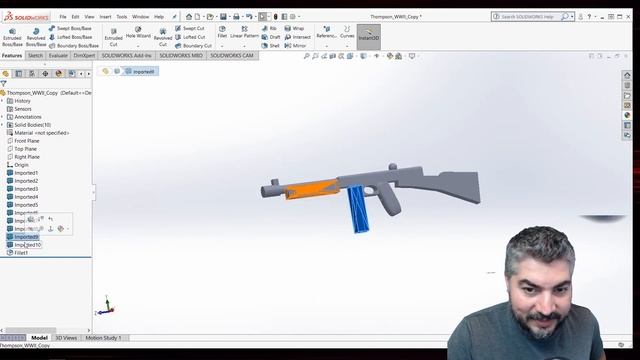The image size is (640, 360).
Task: Open dropdown arrow under Curves
Action: point(347,46)
